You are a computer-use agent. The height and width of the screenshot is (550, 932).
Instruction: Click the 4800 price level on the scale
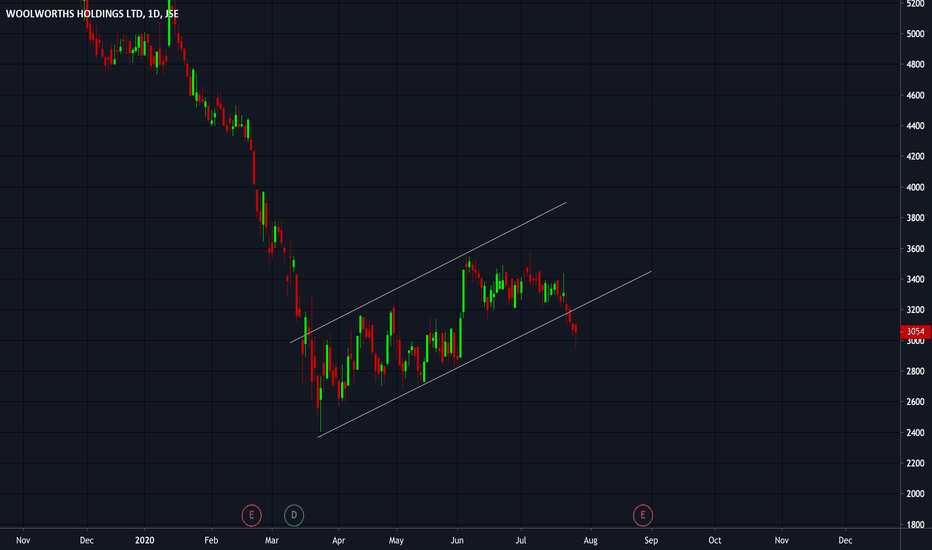pos(915,64)
